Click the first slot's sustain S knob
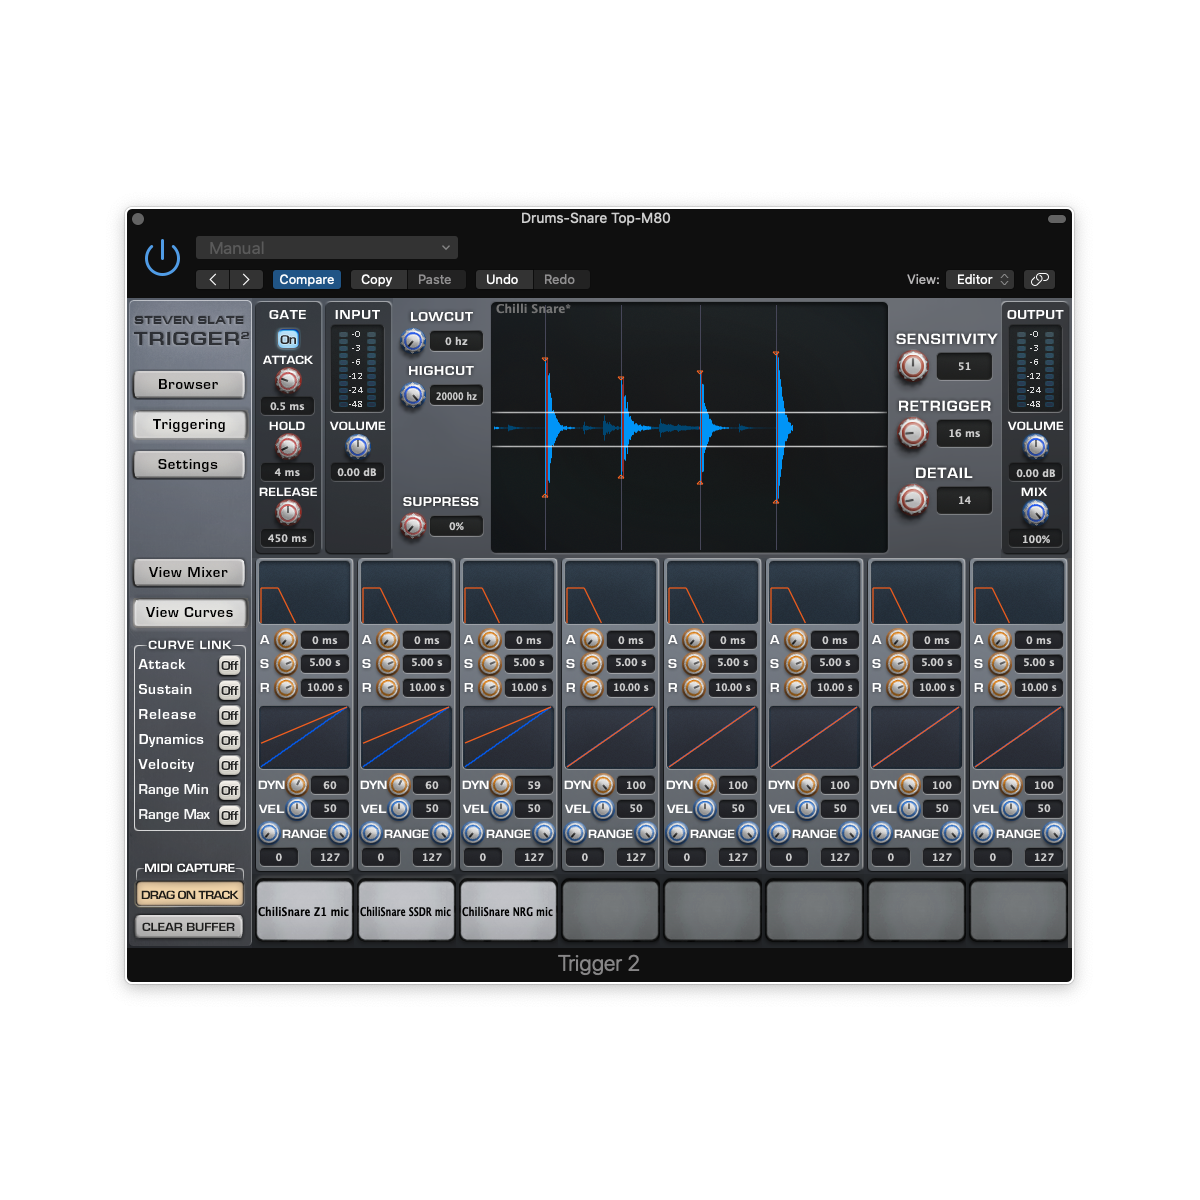1200x1200 pixels. [x=286, y=663]
